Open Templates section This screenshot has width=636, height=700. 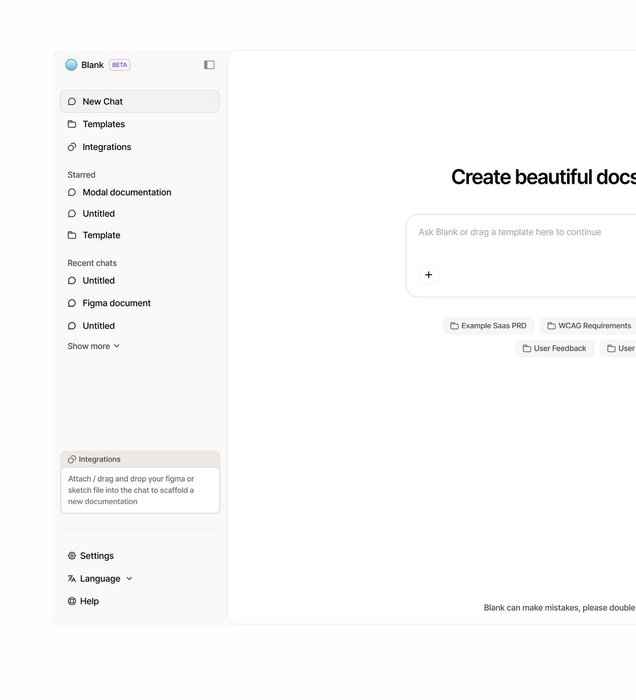tap(140, 124)
